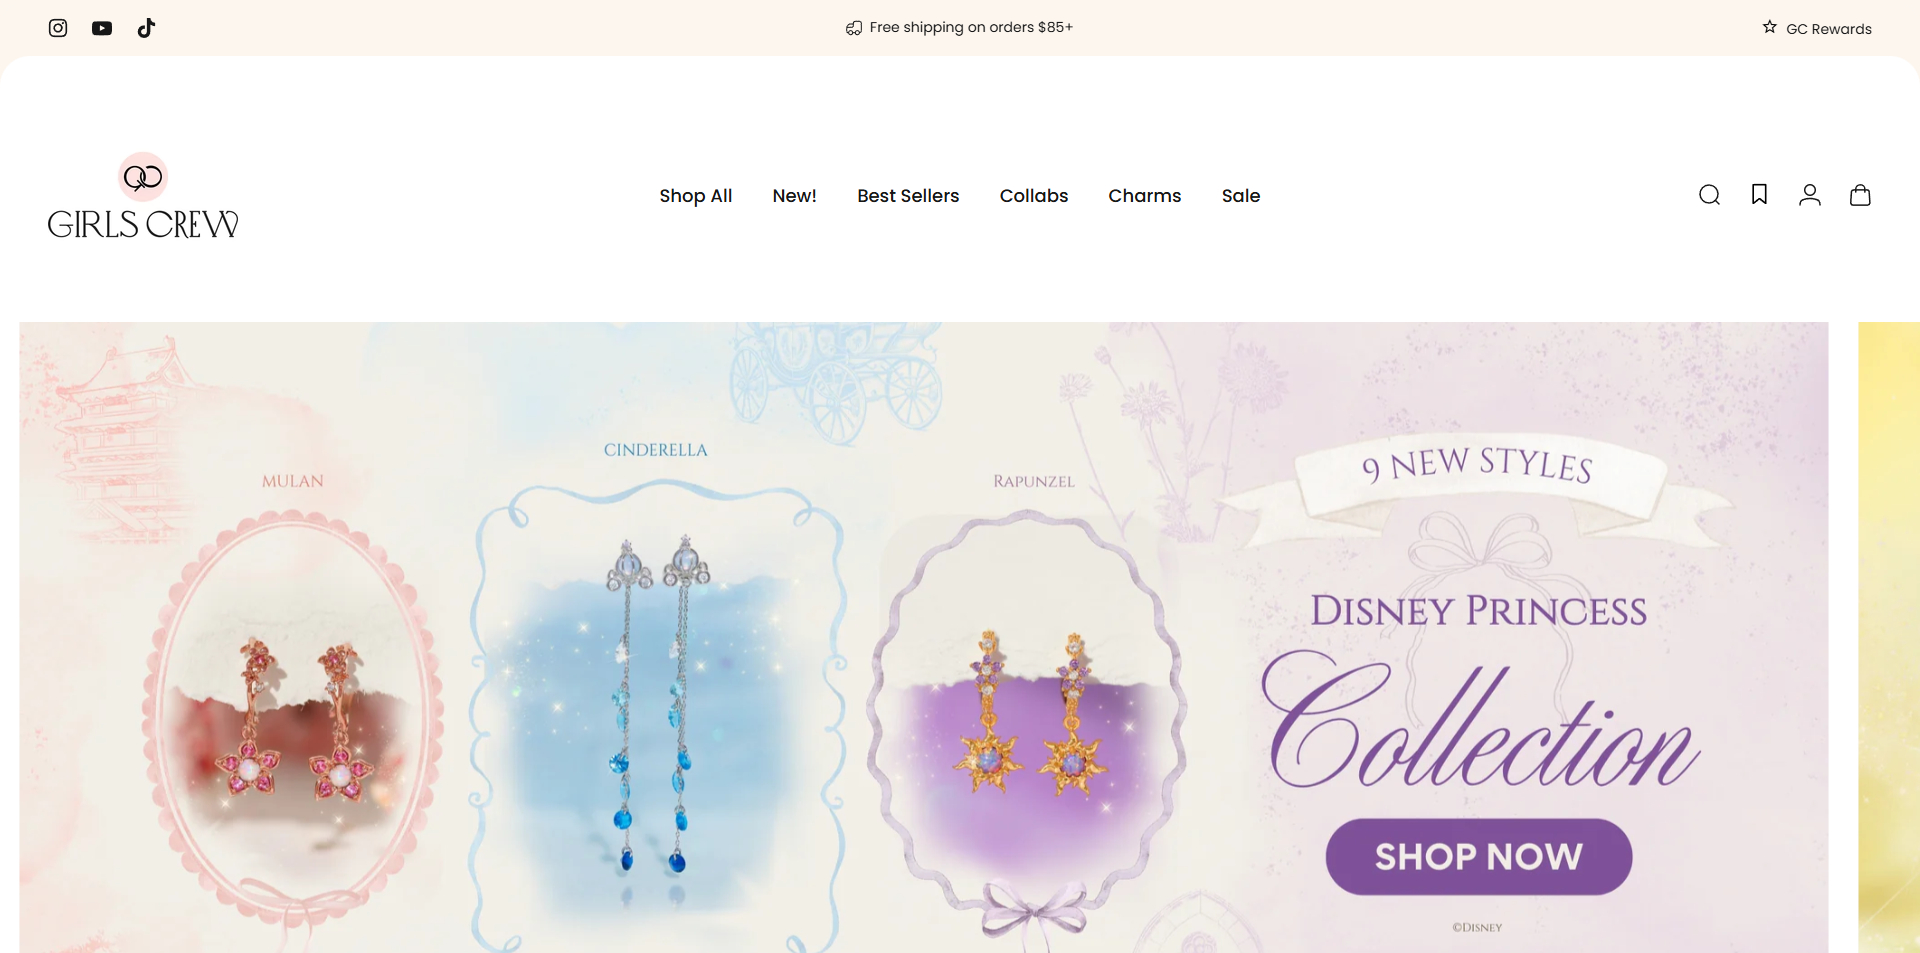Open the shopping bag icon

(1860, 195)
